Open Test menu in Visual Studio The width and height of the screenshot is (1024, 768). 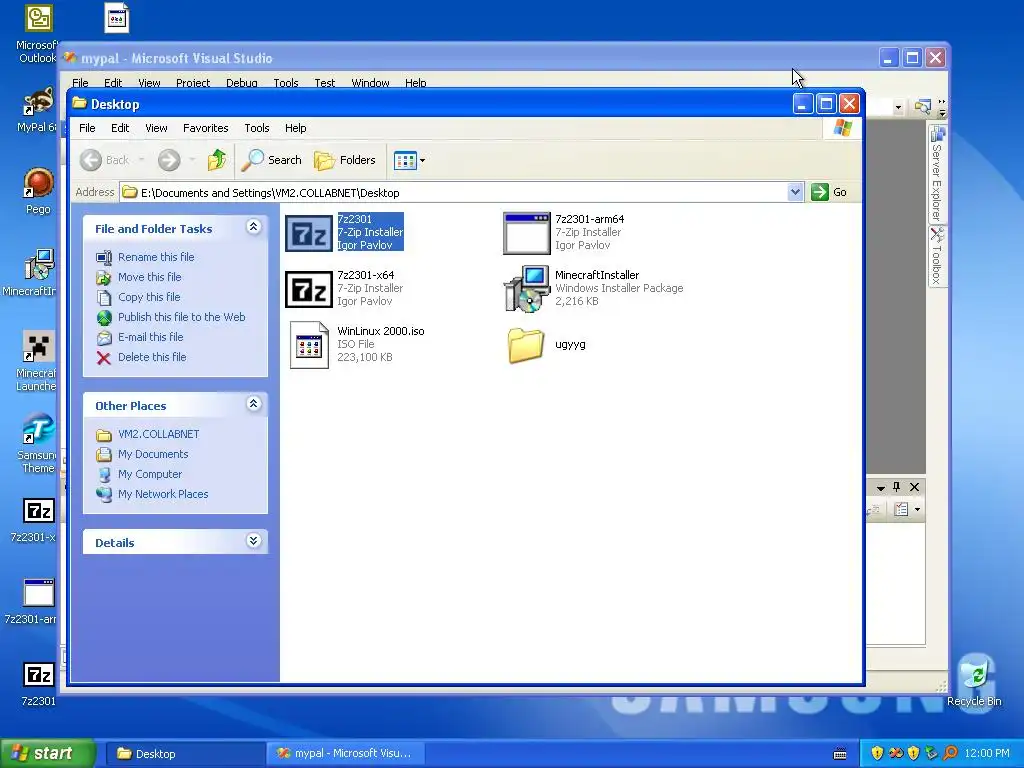coord(325,83)
